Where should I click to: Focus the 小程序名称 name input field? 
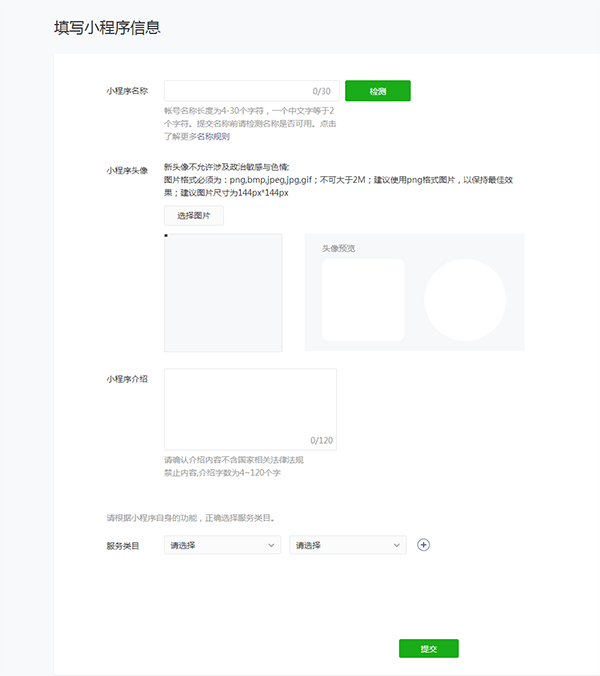[236, 91]
